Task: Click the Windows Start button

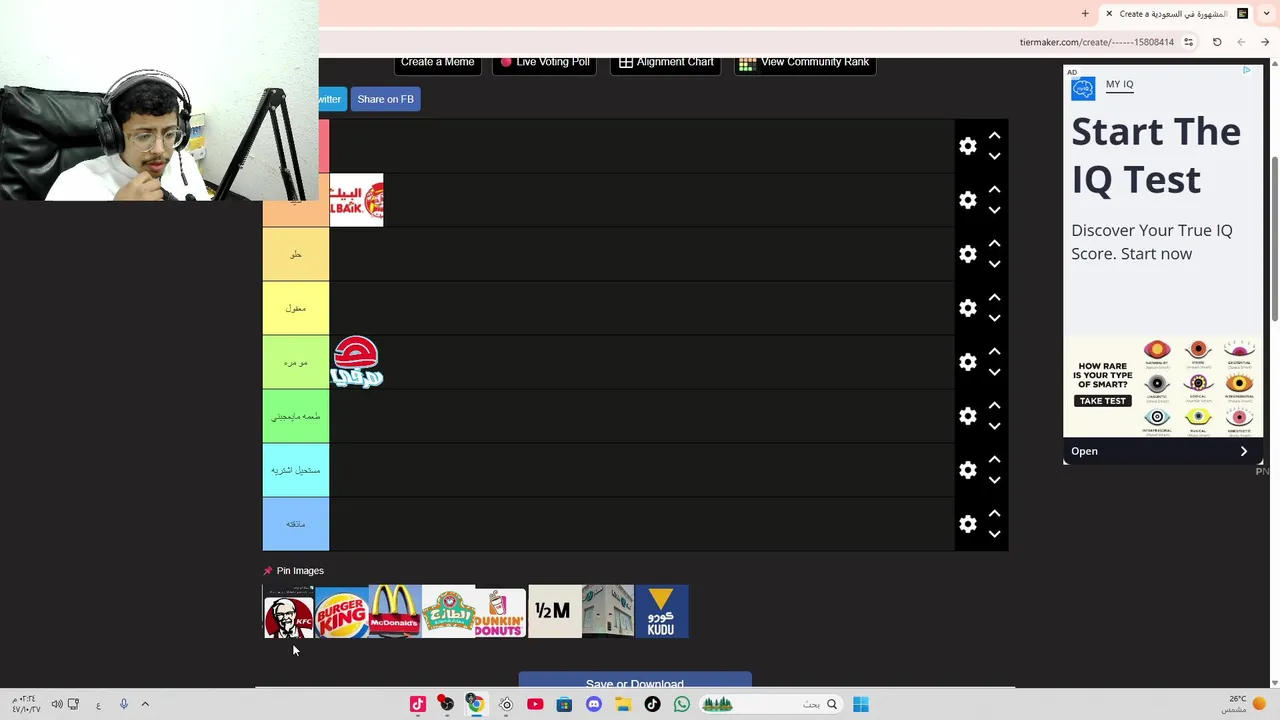Action: tap(861, 705)
